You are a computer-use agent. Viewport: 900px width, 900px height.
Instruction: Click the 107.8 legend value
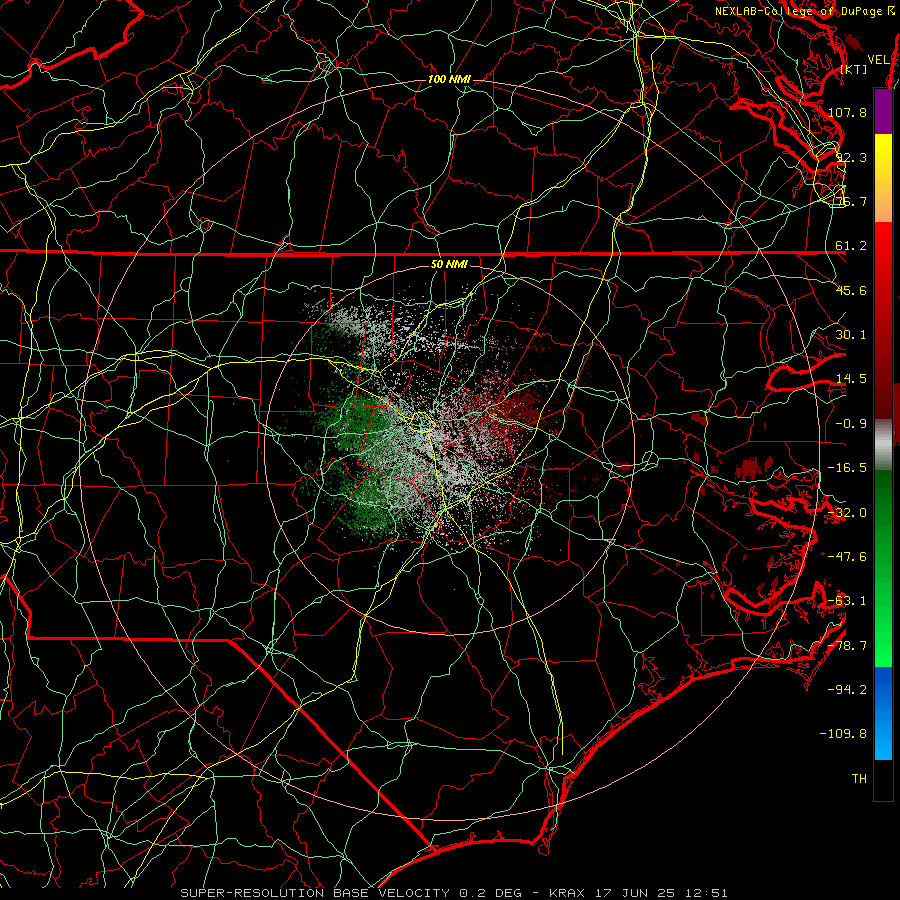pyautogui.click(x=847, y=112)
